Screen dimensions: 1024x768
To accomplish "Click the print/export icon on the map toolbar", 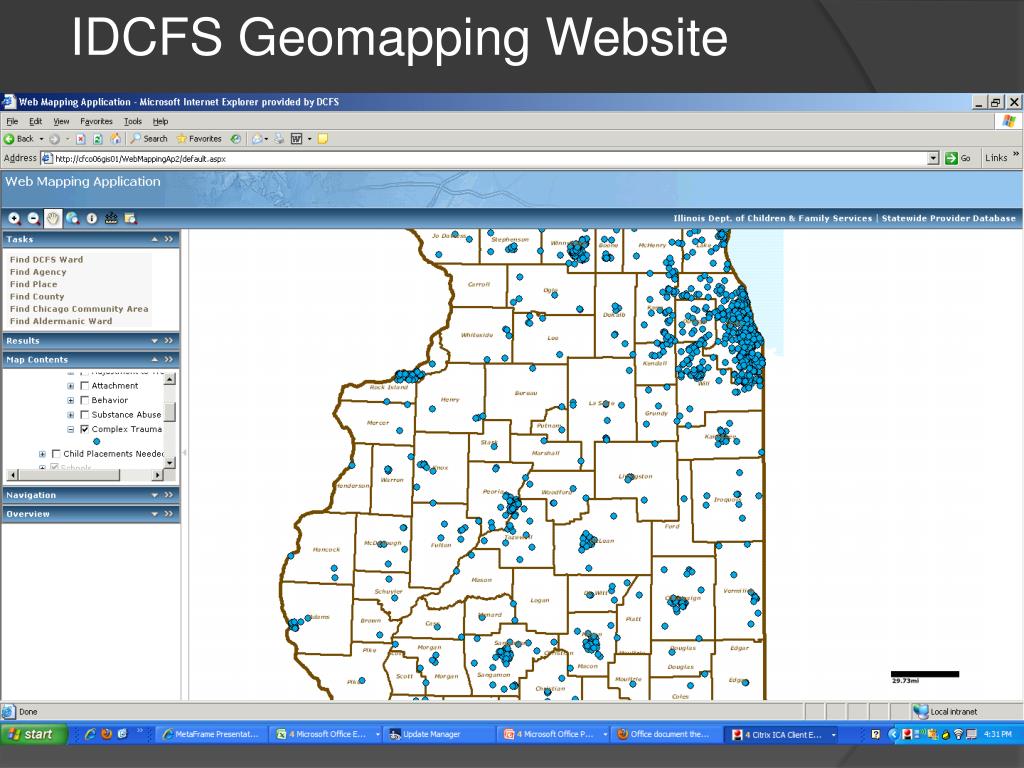I will [x=130, y=218].
